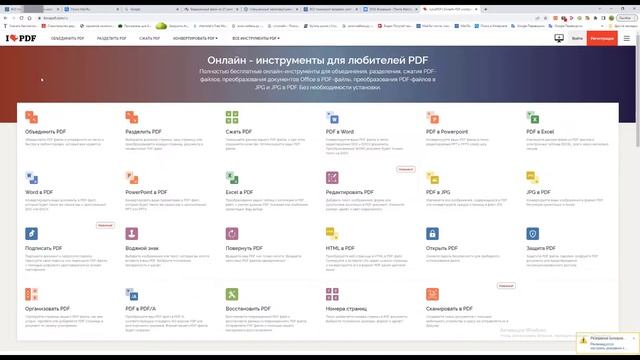
Task: Open the Защита PDF title link
Action: click(x=541, y=248)
